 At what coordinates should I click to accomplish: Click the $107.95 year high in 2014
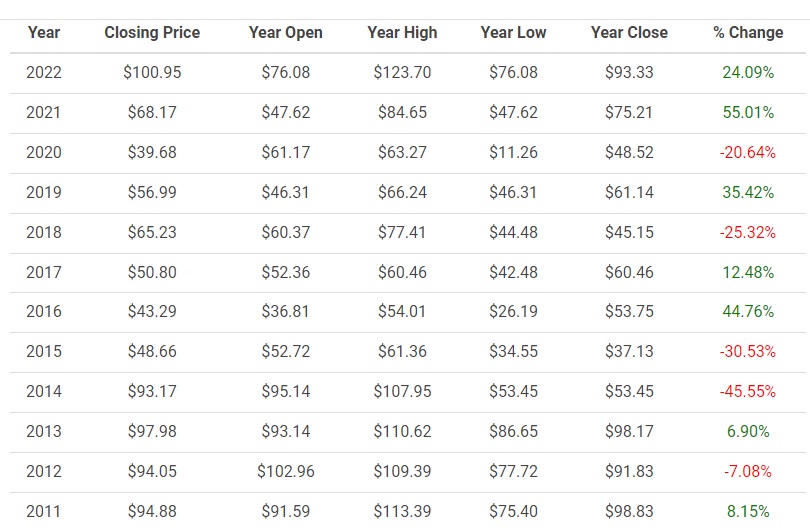402,392
